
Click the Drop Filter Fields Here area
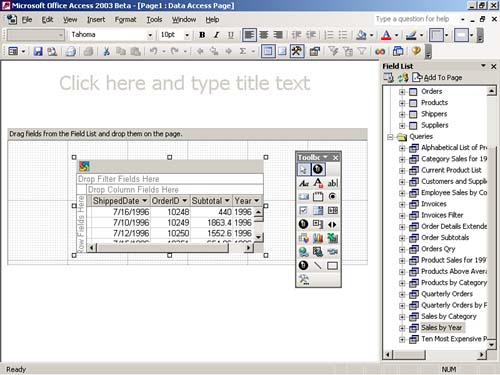tap(170, 179)
